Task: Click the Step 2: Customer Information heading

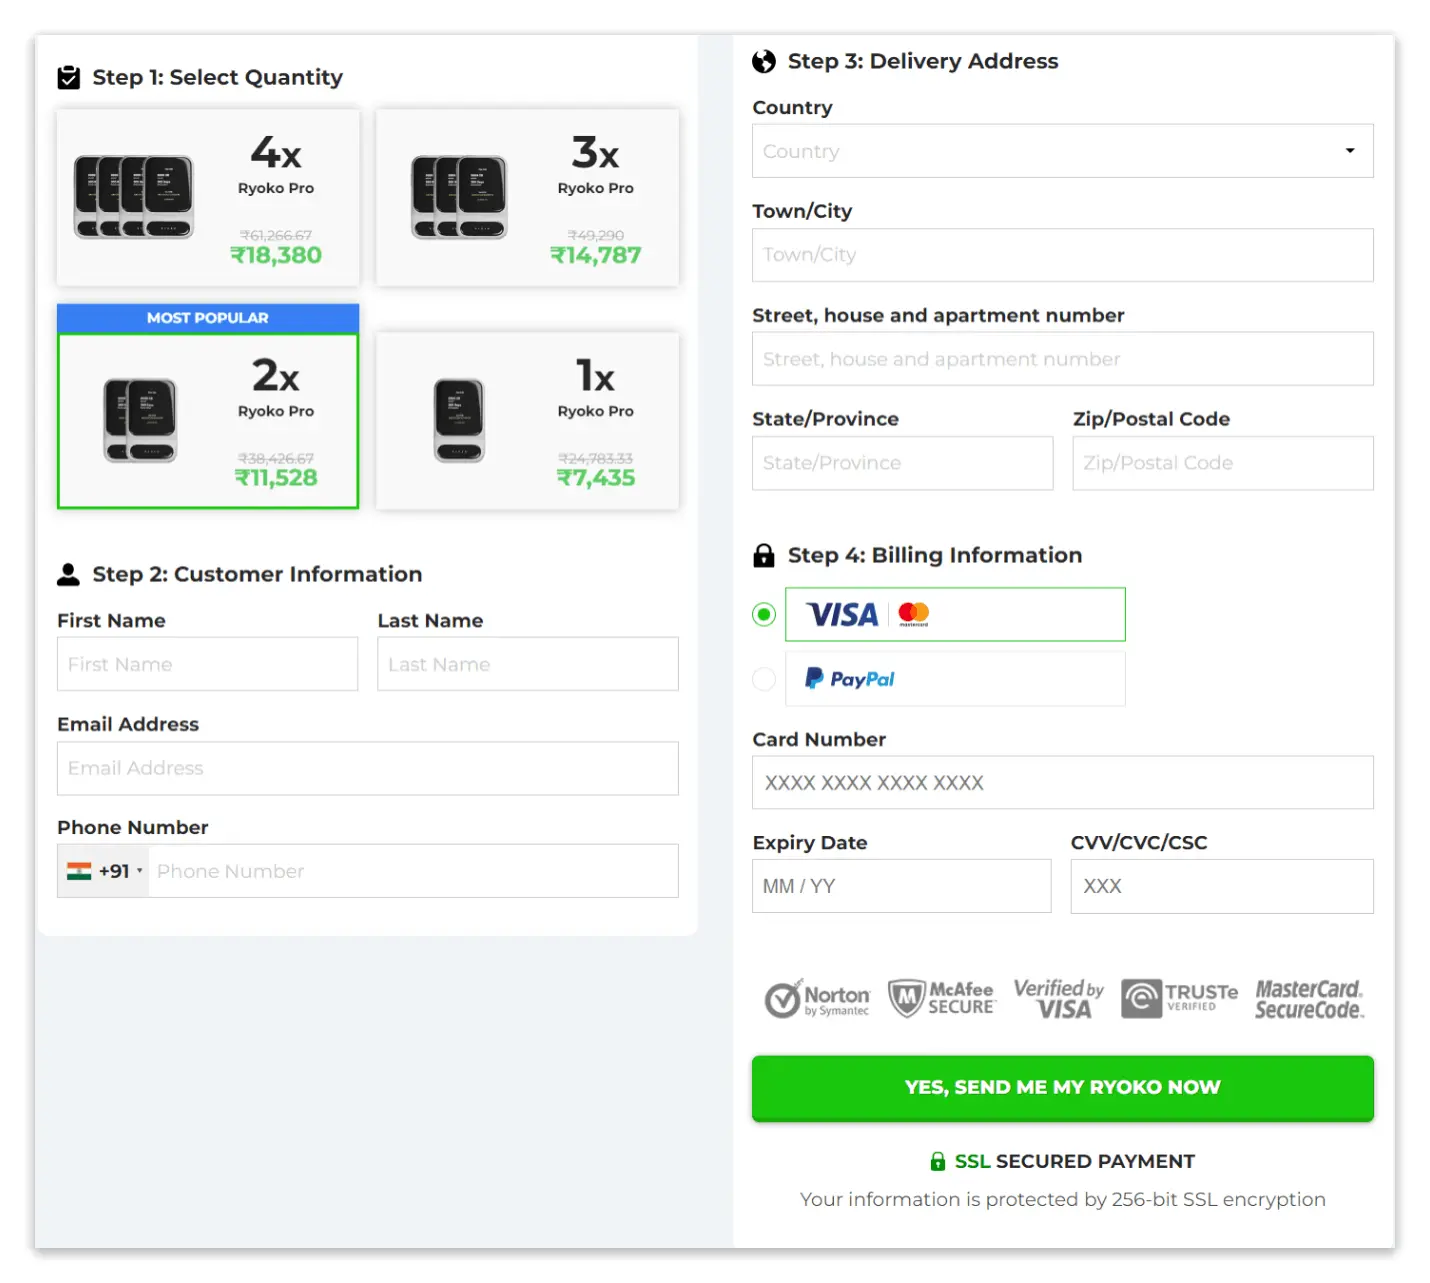Action: [257, 574]
